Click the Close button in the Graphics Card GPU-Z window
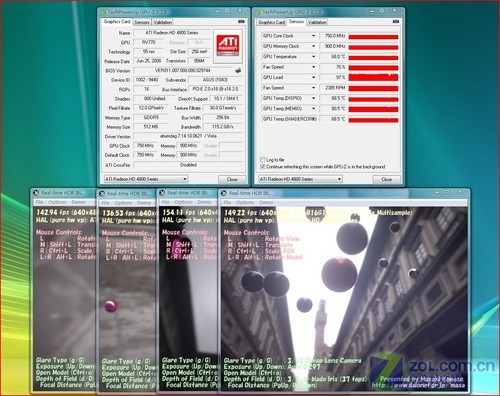The image size is (500, 396). tap(232, 179)
